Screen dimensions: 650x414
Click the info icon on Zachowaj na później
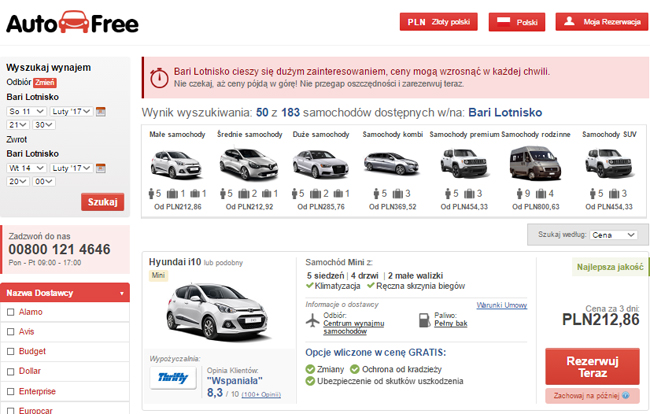(626, 395)
